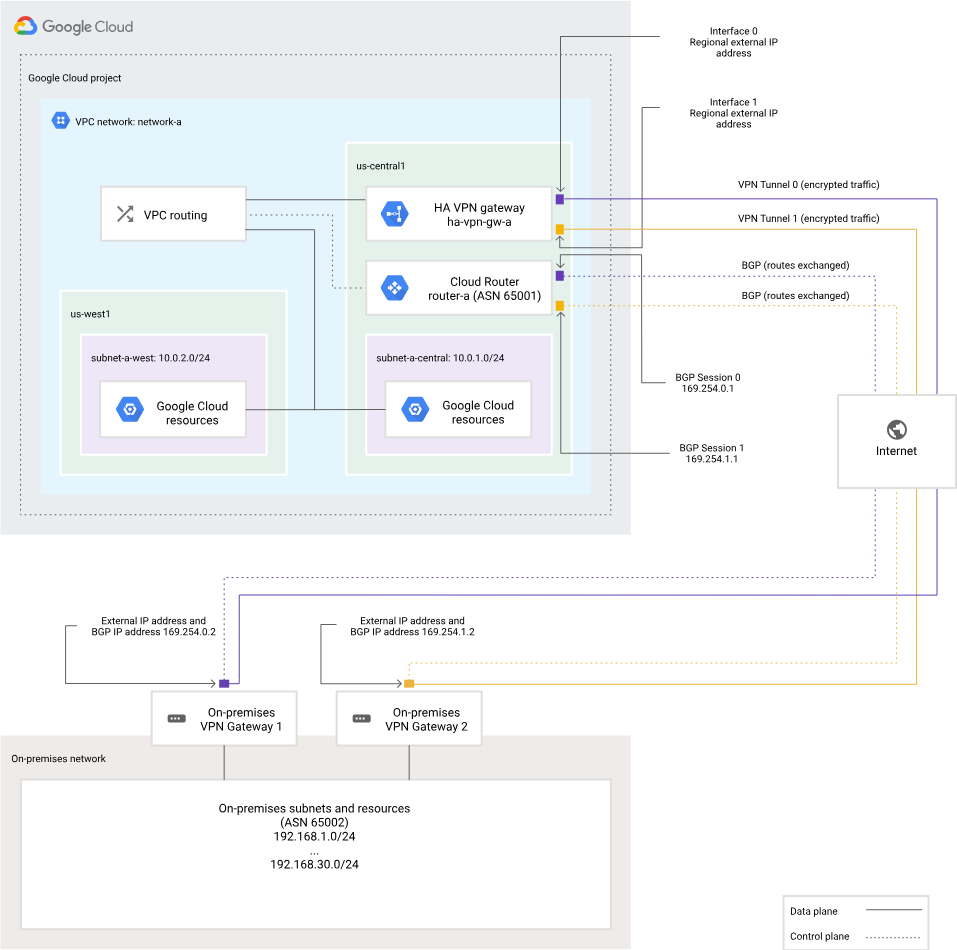Click the purple Interface 0 square on HA VPN gateway

click(x=560, y=200)
